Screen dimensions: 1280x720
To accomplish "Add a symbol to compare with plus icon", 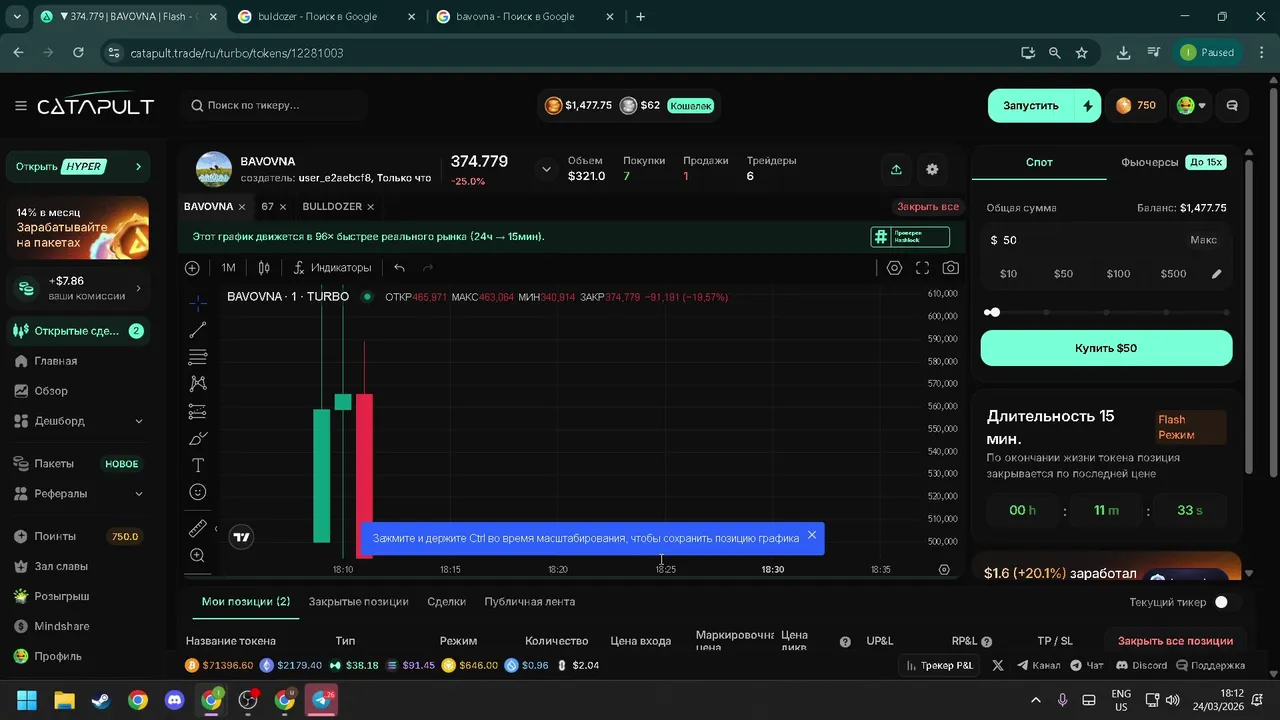I will point(192,268).
